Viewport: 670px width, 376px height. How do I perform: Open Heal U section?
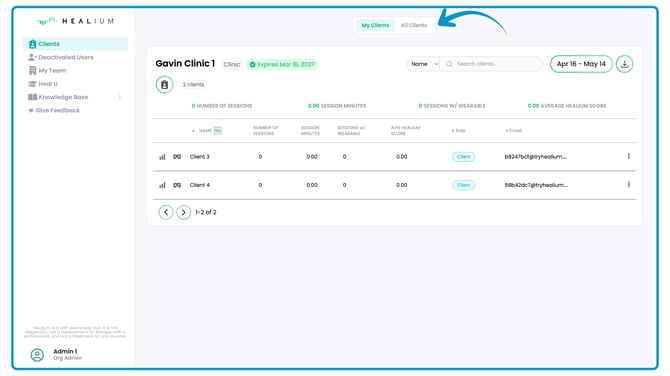click(43, 84)
